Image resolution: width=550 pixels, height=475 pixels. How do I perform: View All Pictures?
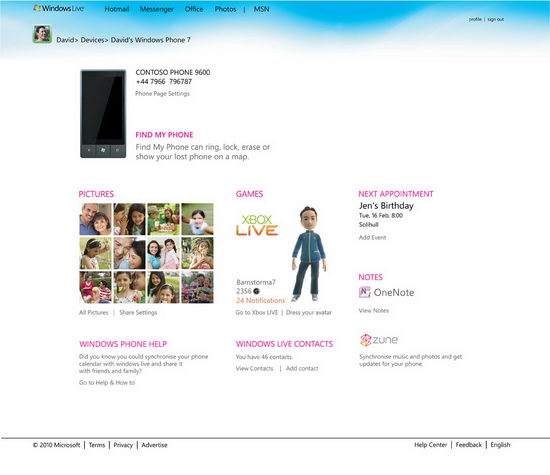94,313
